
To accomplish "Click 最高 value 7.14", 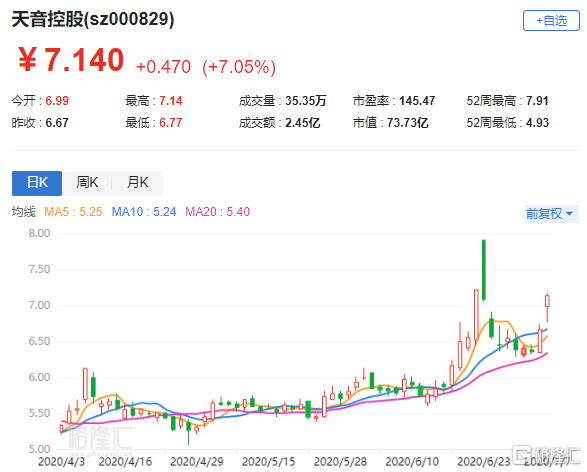I will 171,101.
